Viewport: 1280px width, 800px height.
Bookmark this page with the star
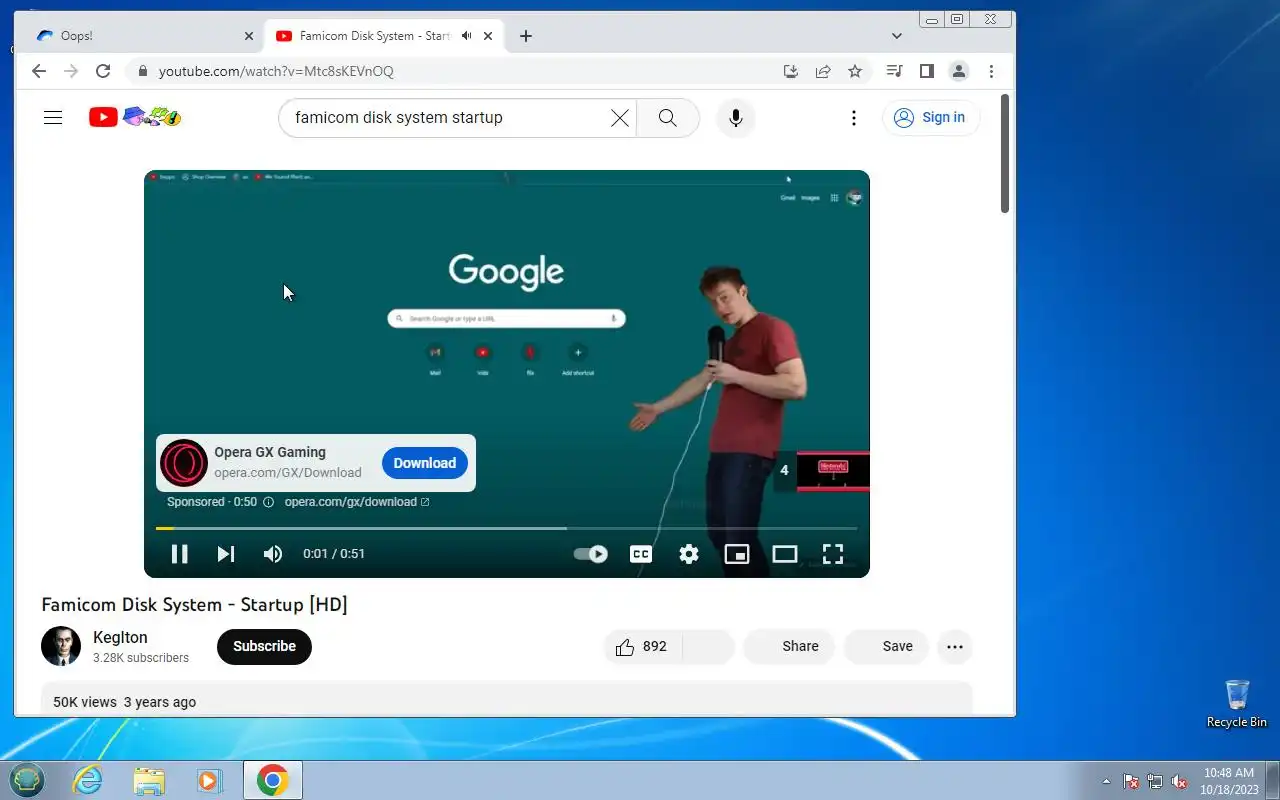pyautogui.click(x=855, y=71)
